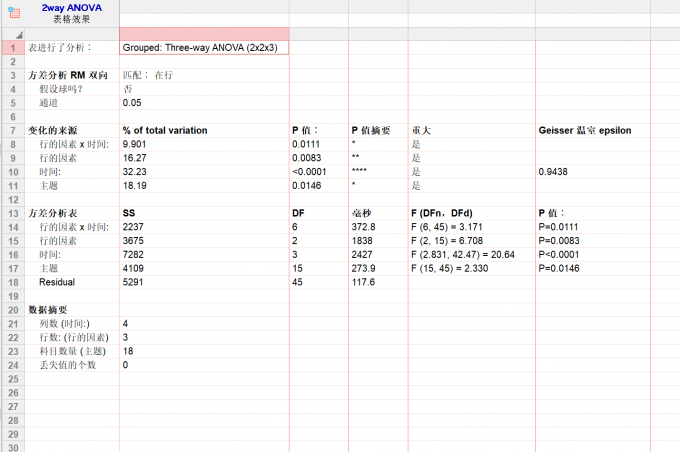Image resolution: width=680 pixels, height=452 pixels.
Task: Select the DF value 45 in Residual row
Action: click(297, 282)
